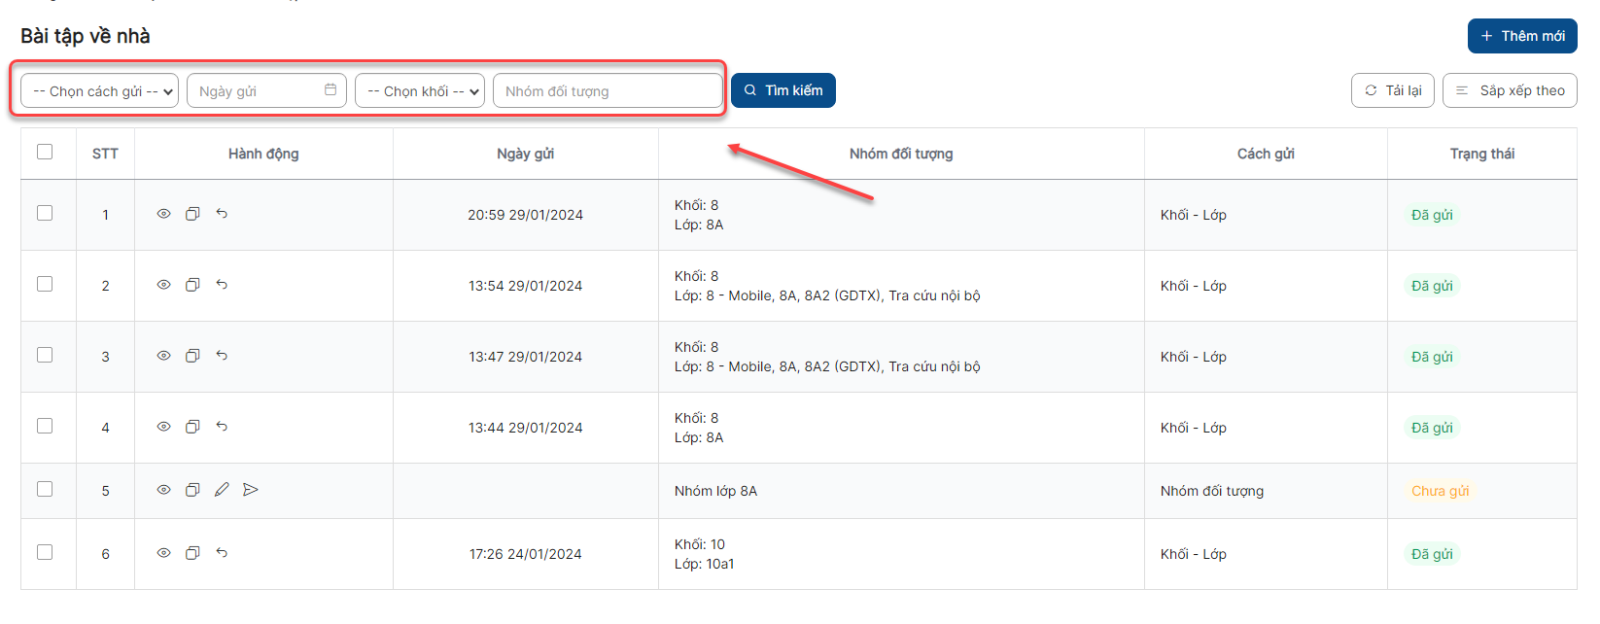Click the send arrow icon in row 5
Viewport: 1600px width, 624px height.
(251, 490)
